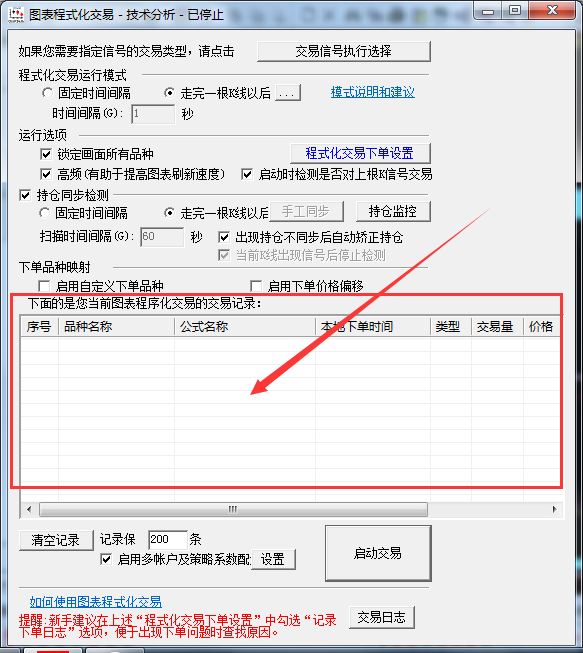Click the 交易量 column header

pos(497,326)
